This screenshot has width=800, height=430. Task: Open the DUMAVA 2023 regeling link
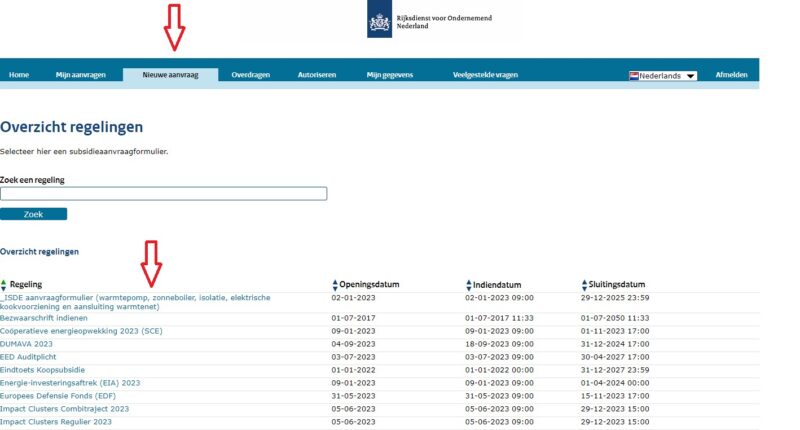(x=26, y=343)
